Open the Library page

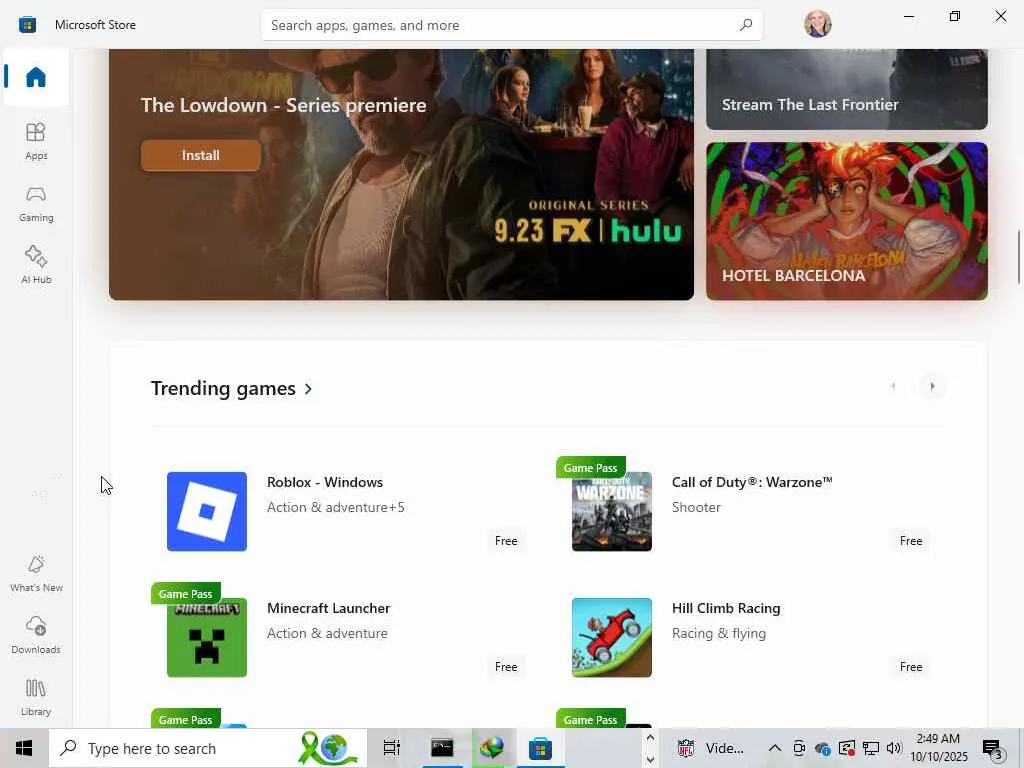36,697
